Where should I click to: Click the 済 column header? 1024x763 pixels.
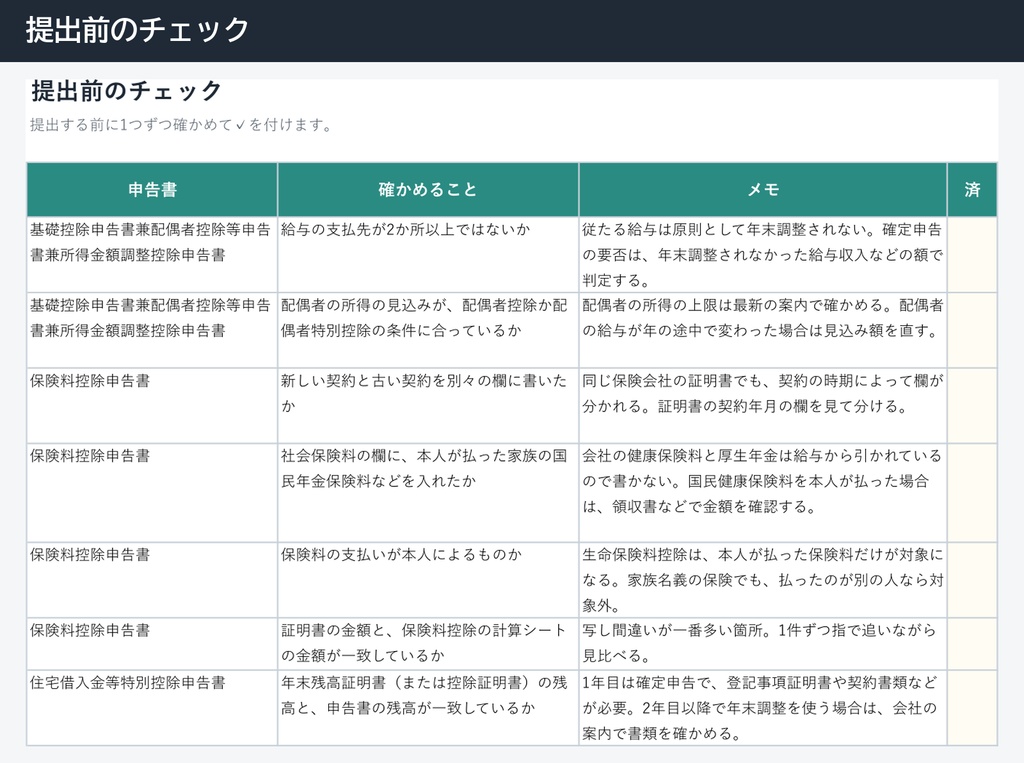coord(972,189)
